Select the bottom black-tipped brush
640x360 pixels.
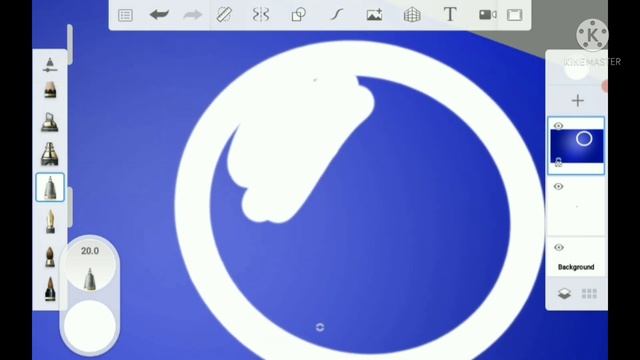pyautogui.click(x=50, y=289)
